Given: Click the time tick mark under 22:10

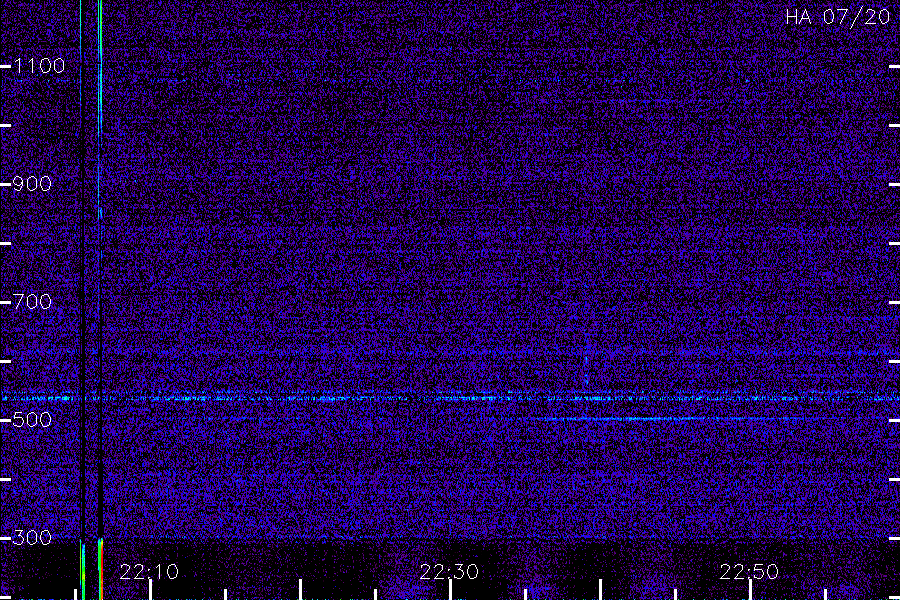Looking at the screenshot, I should 150,590.
